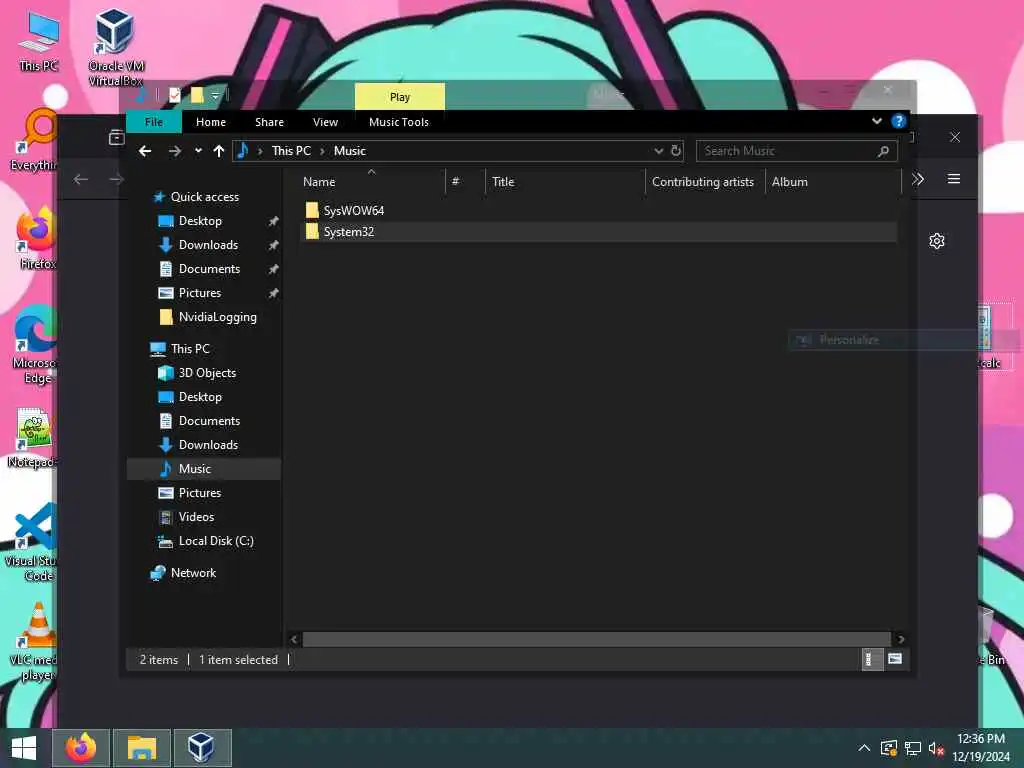Open Local Disk (C:) in sidebar

click(216, 541)
